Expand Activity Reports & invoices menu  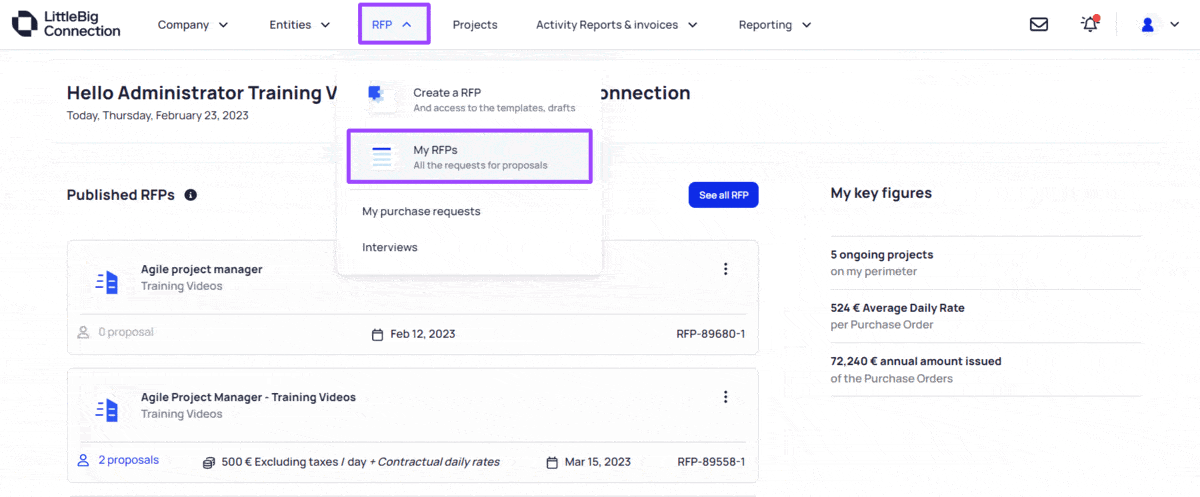[617, 25]
